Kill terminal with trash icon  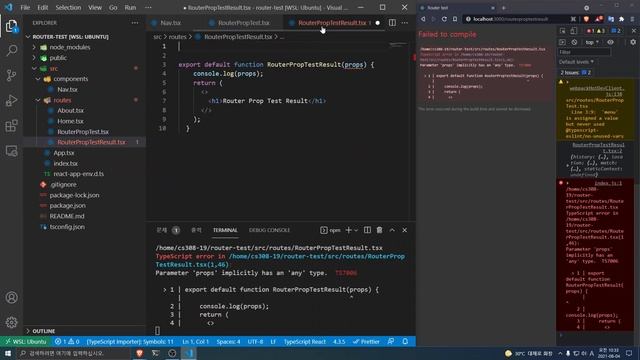(380, 230)
